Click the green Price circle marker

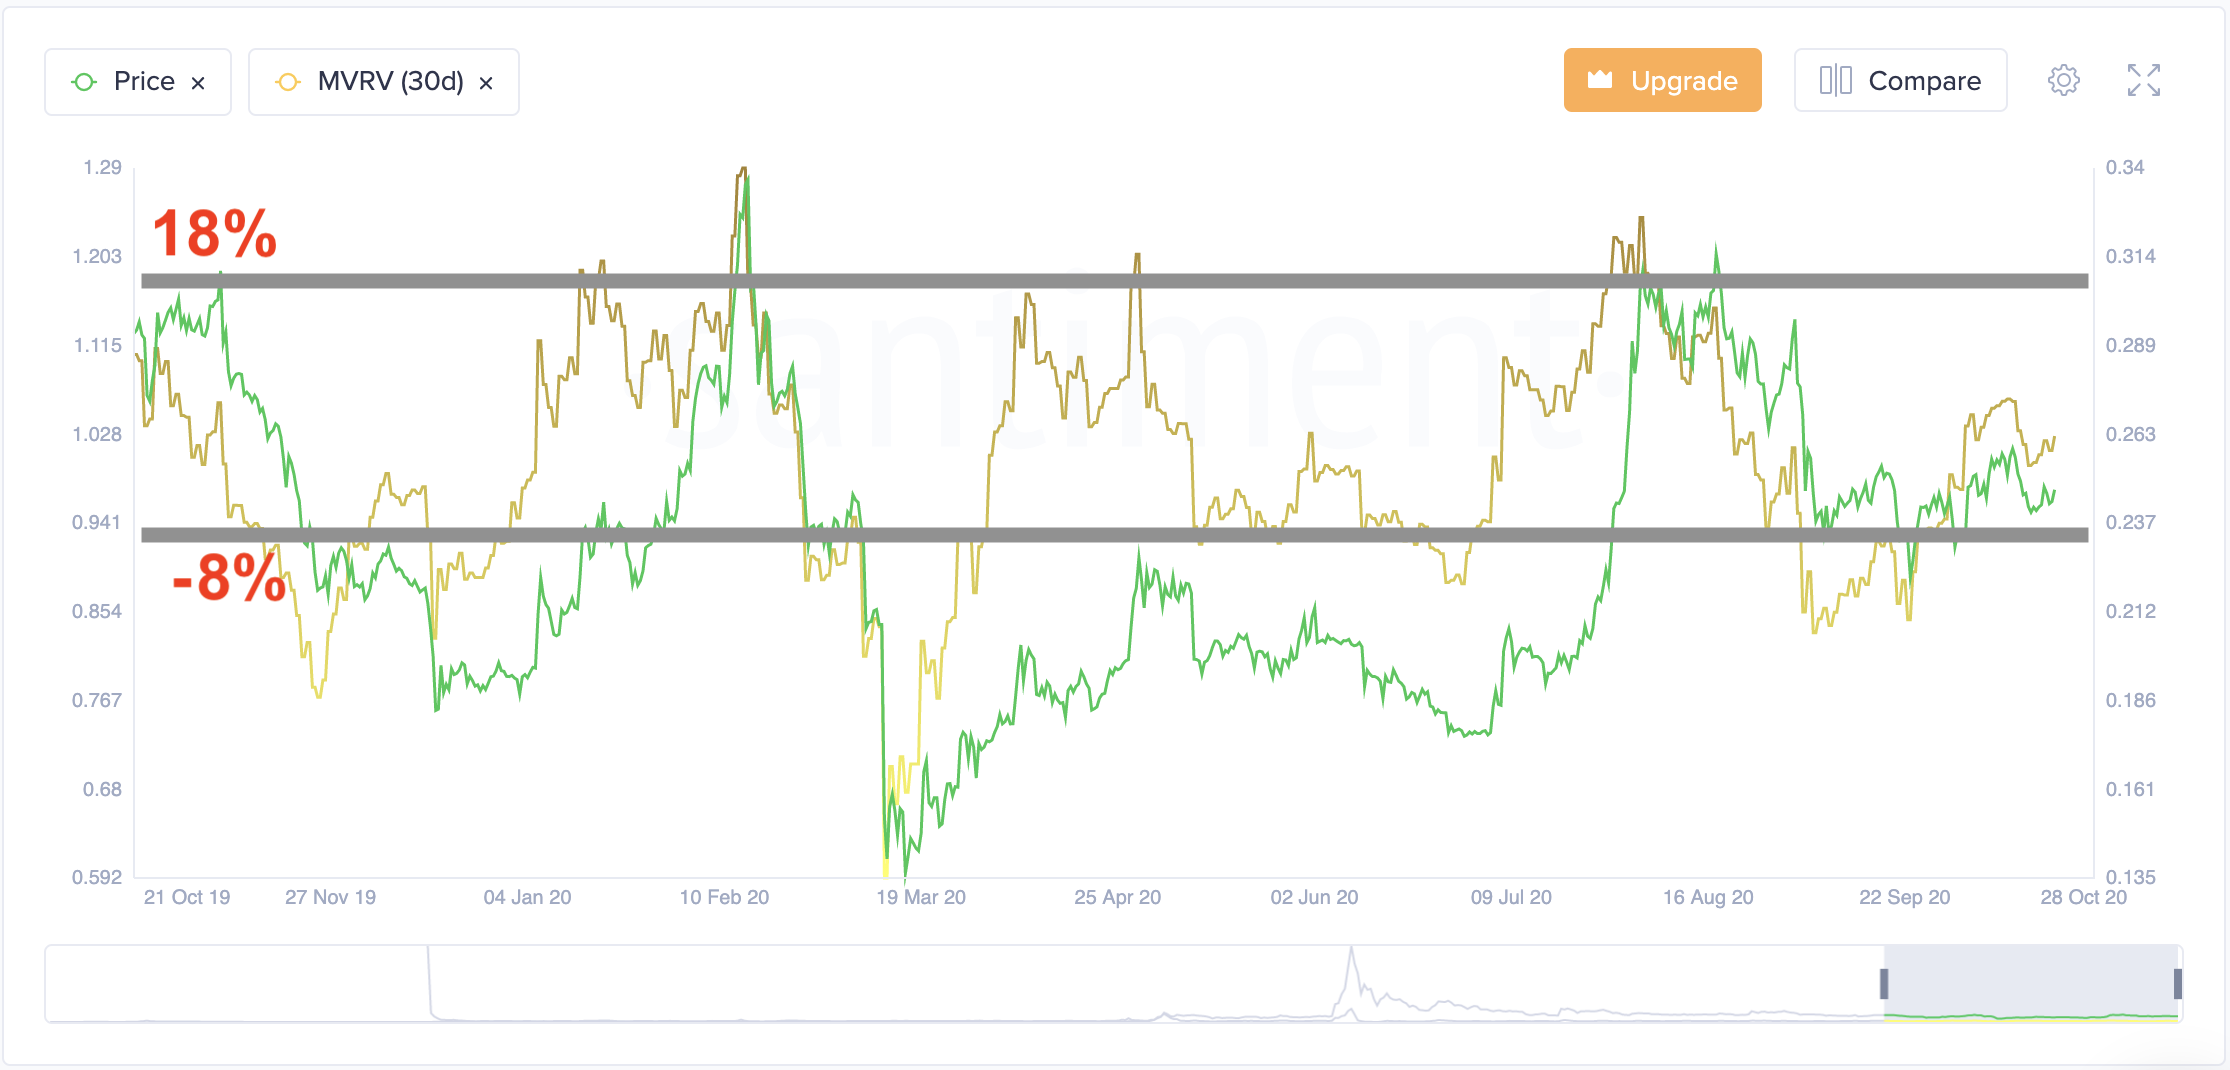point(85,82)
